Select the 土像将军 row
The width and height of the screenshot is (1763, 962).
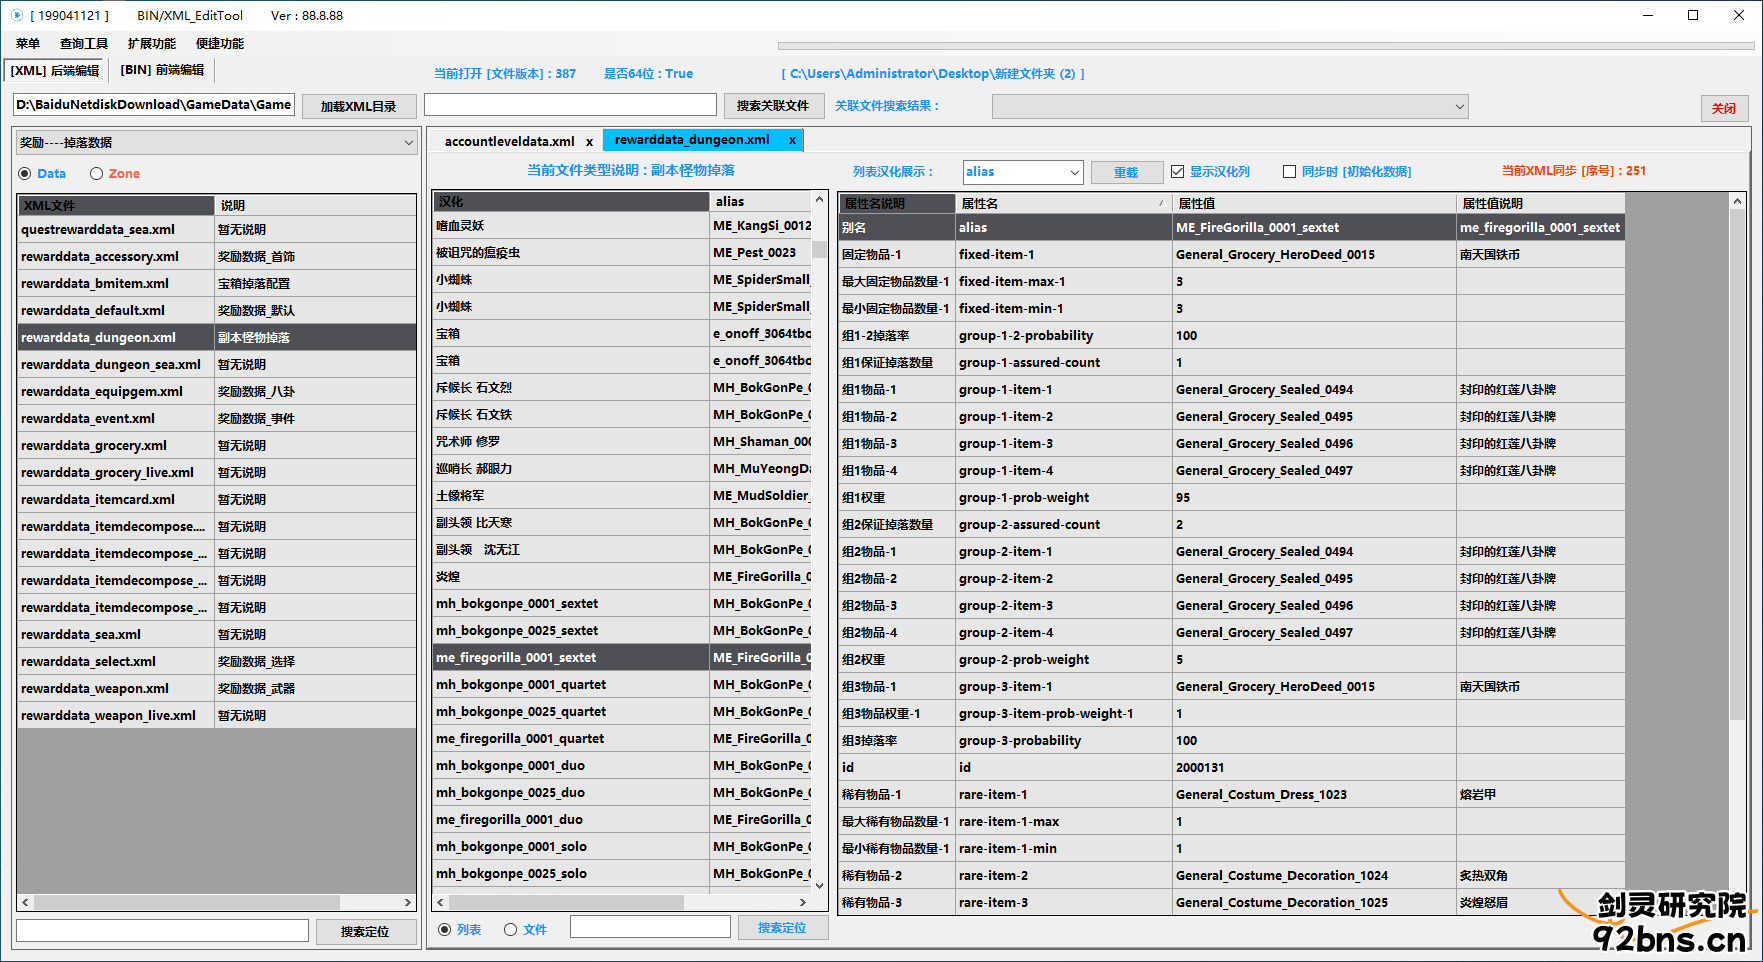pyautogui.click(x=622, y=495)
